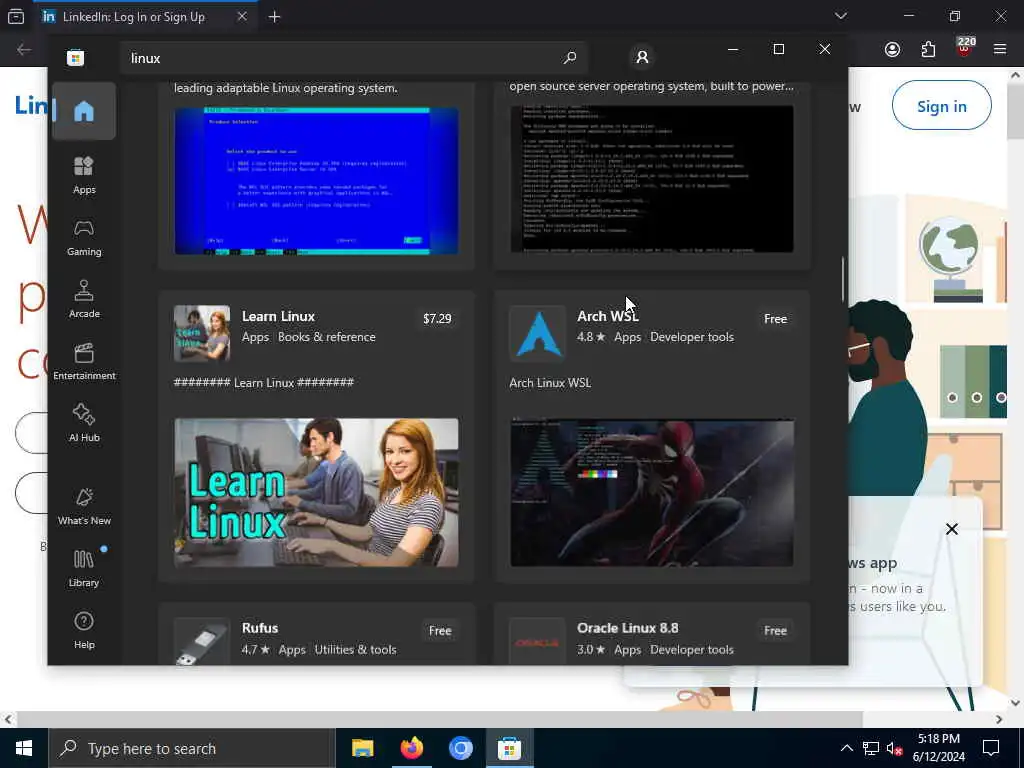The image size is (1024, 768).
Task: Click the taskbar search box
Action: [x=192, y=748]
